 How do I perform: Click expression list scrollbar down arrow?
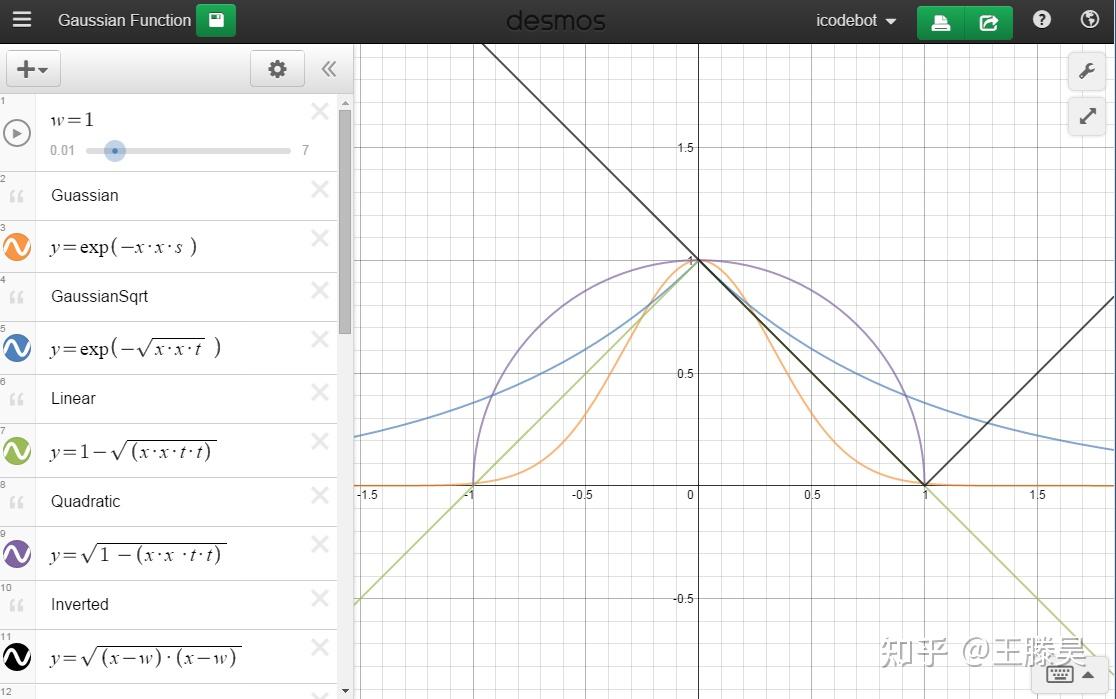pyautogui.click(x=345, y=690)
